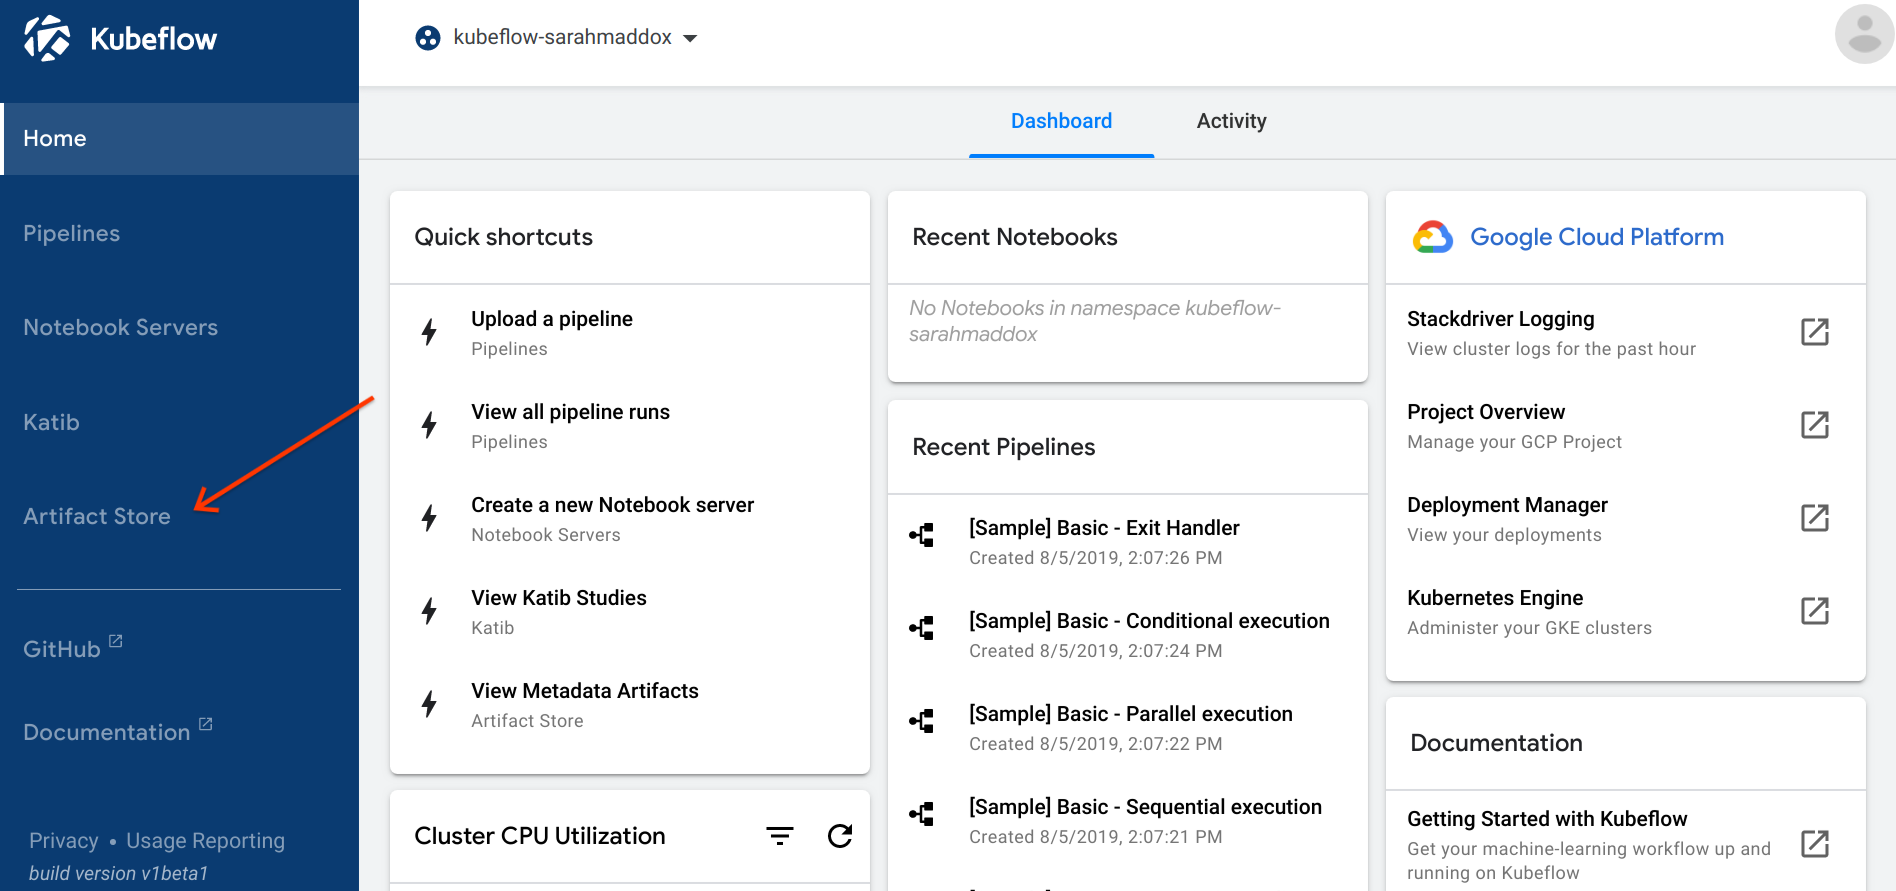Click the Kubeflow title text
1896x891 pixels.
[153, 39]
